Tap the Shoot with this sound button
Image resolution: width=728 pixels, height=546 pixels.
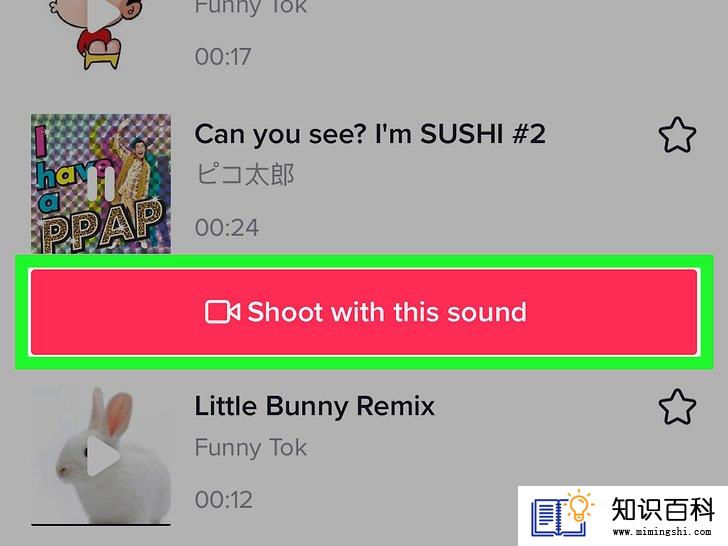[x=364, y=312]
